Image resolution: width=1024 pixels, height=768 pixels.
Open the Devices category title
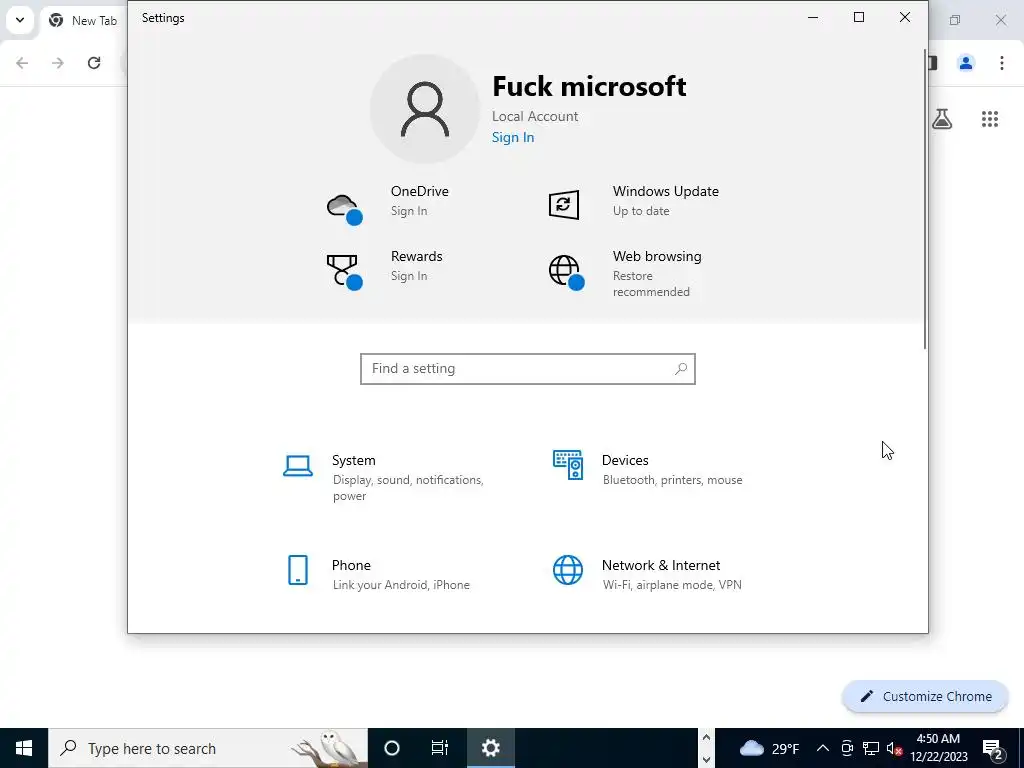625,460
